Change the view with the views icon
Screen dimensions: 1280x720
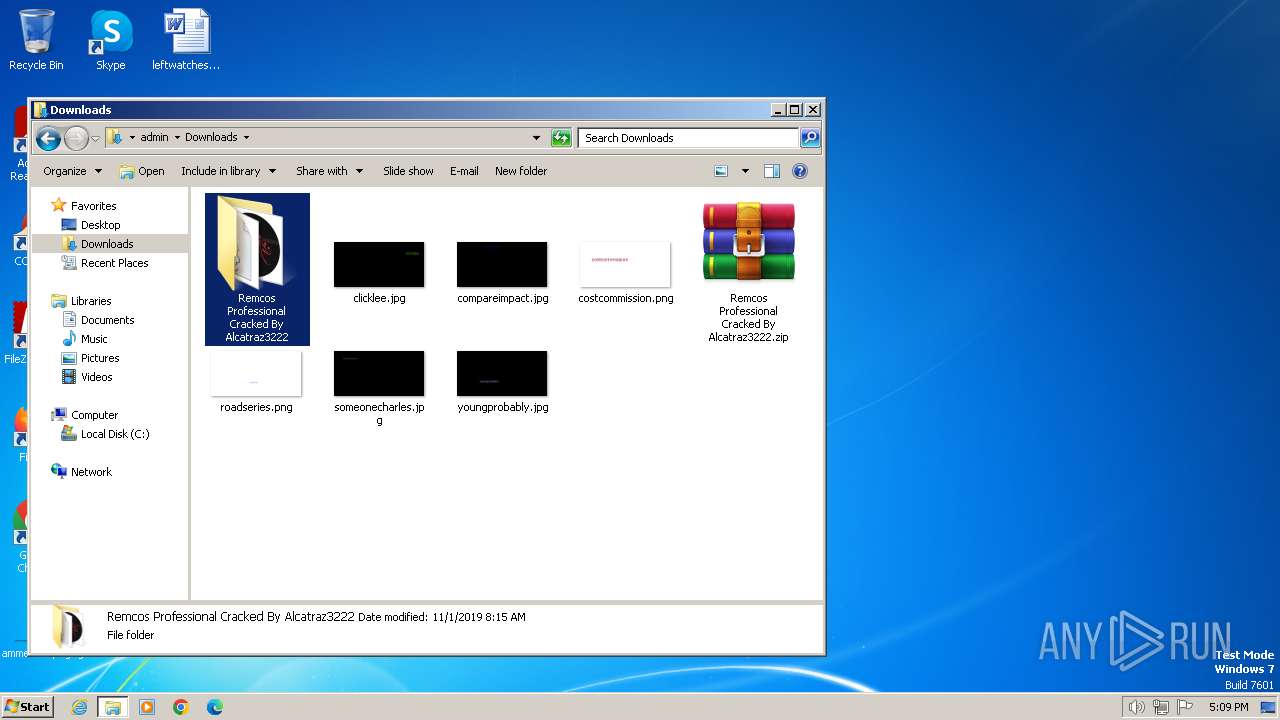pos(721,171)
